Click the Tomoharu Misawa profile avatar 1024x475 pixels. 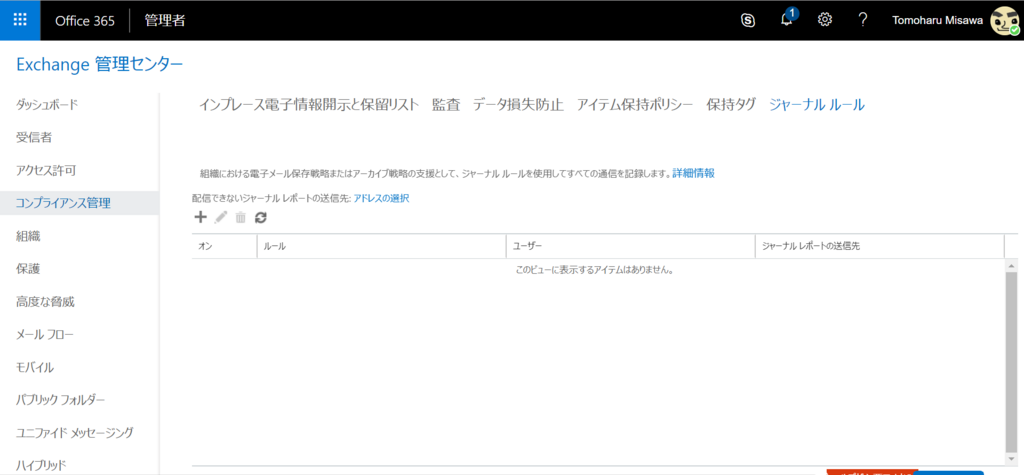pos(1005,21)
